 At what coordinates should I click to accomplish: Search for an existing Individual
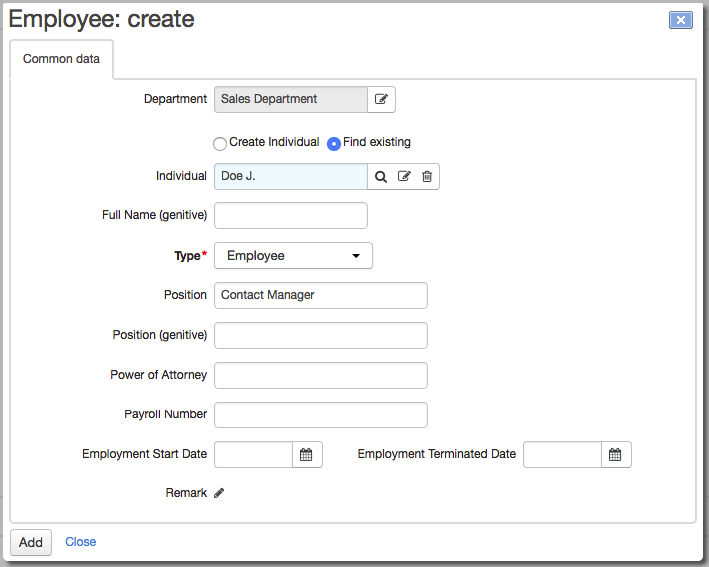(x=381, y=176)
